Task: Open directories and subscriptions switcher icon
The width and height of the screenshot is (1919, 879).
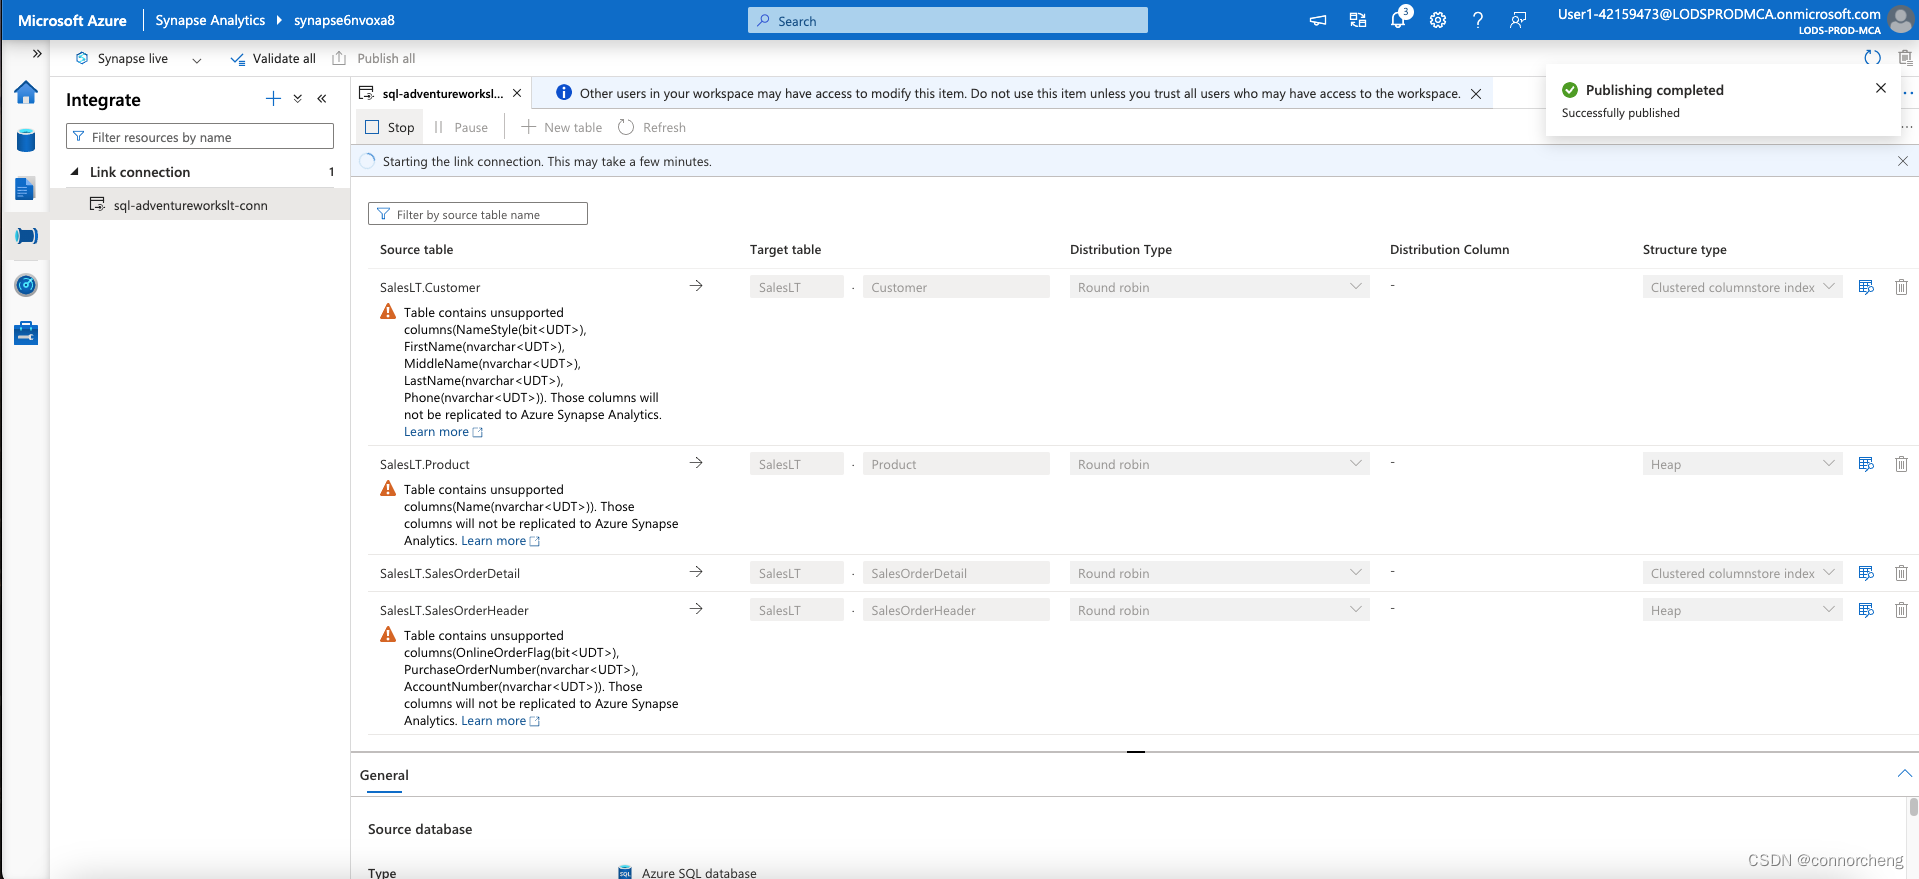Action: pyautogui.click(x=1358, y=20)
